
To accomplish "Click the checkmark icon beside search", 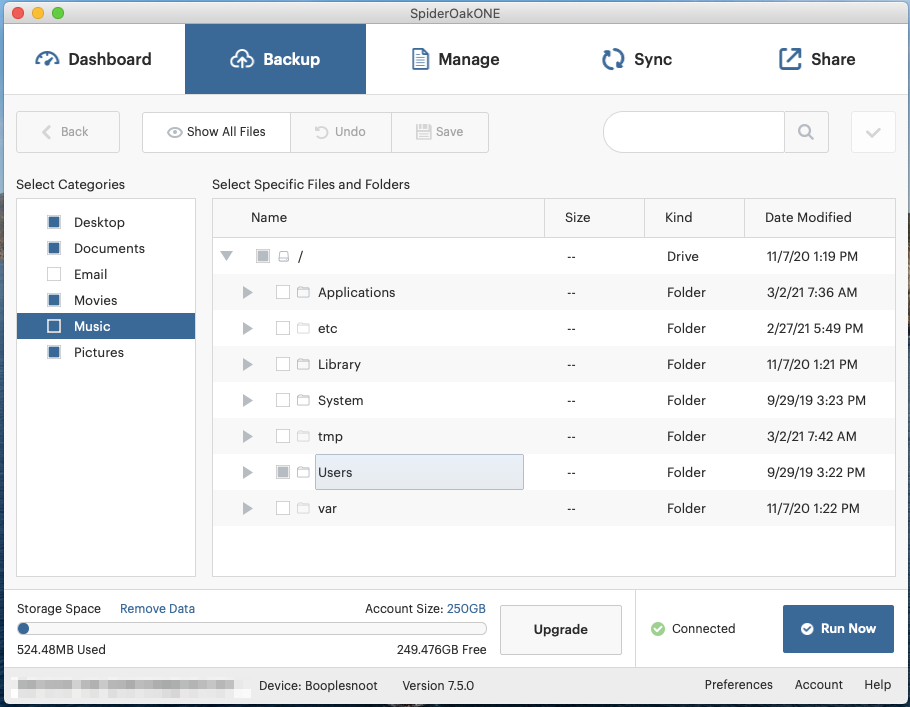I will tap(873, 132).
